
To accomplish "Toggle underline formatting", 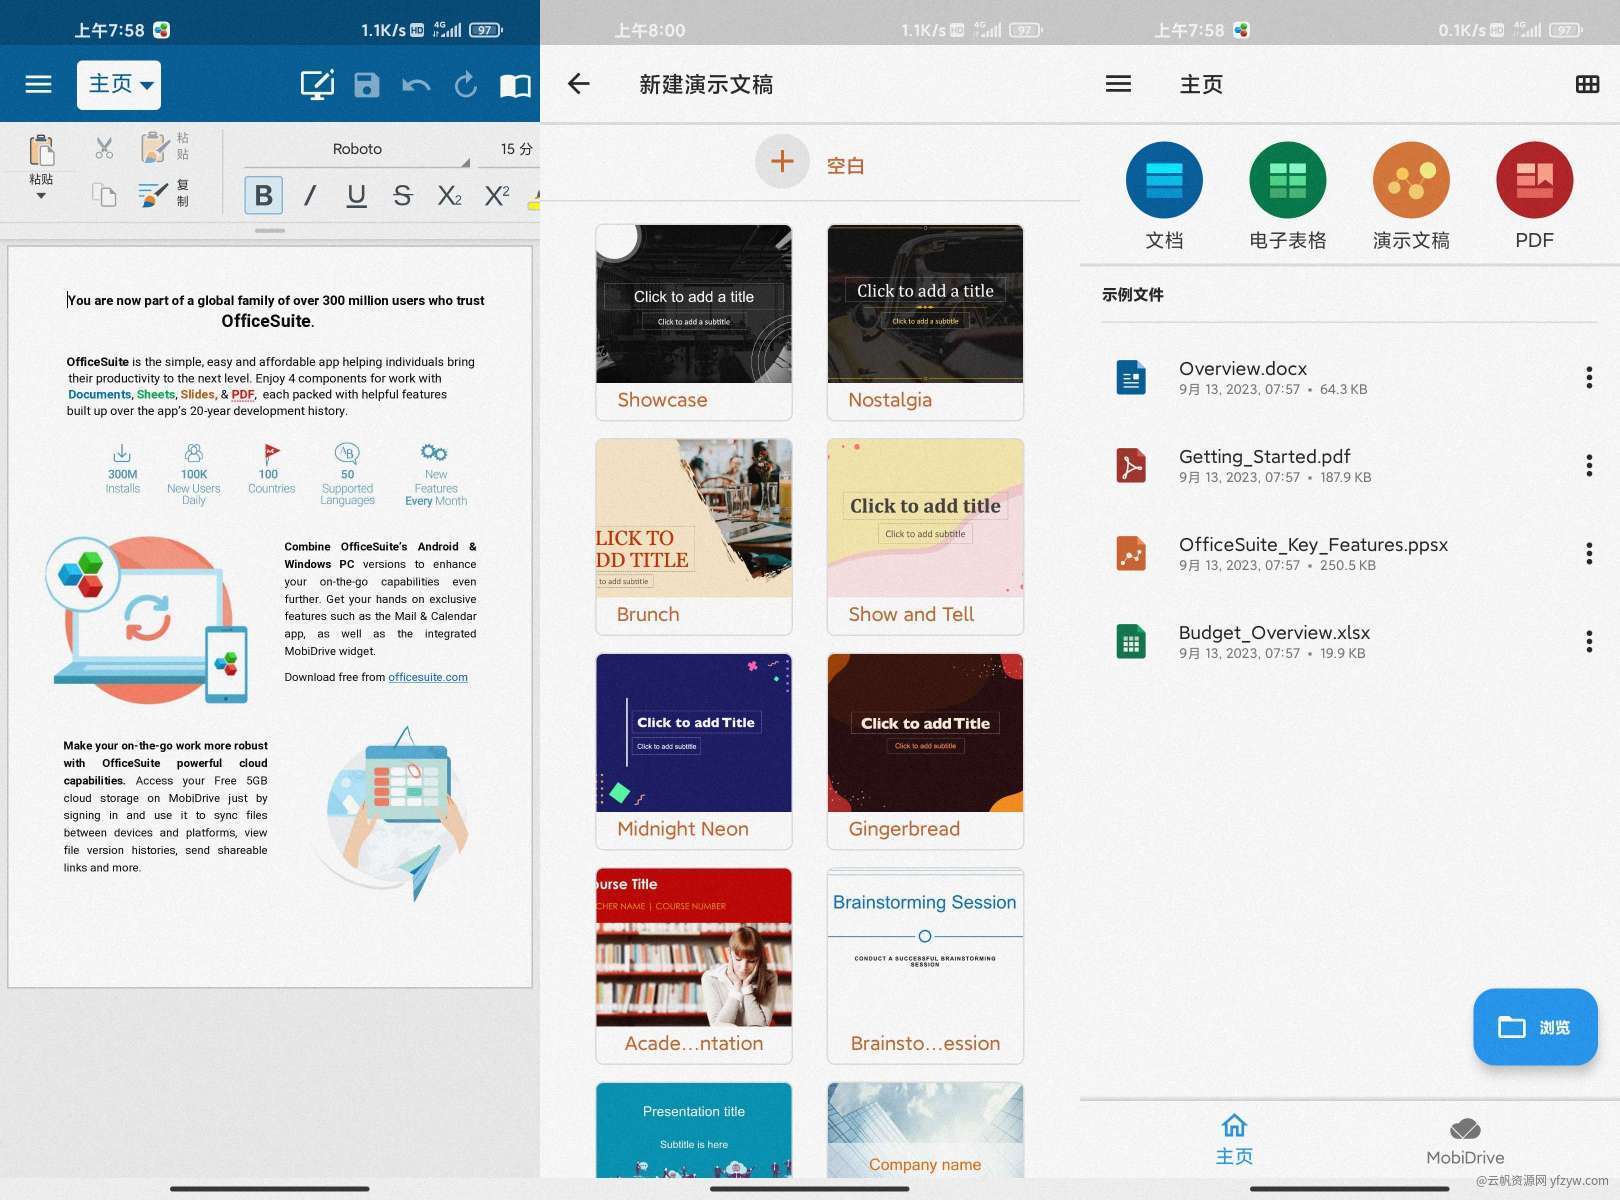I will (x=356, y=195).
